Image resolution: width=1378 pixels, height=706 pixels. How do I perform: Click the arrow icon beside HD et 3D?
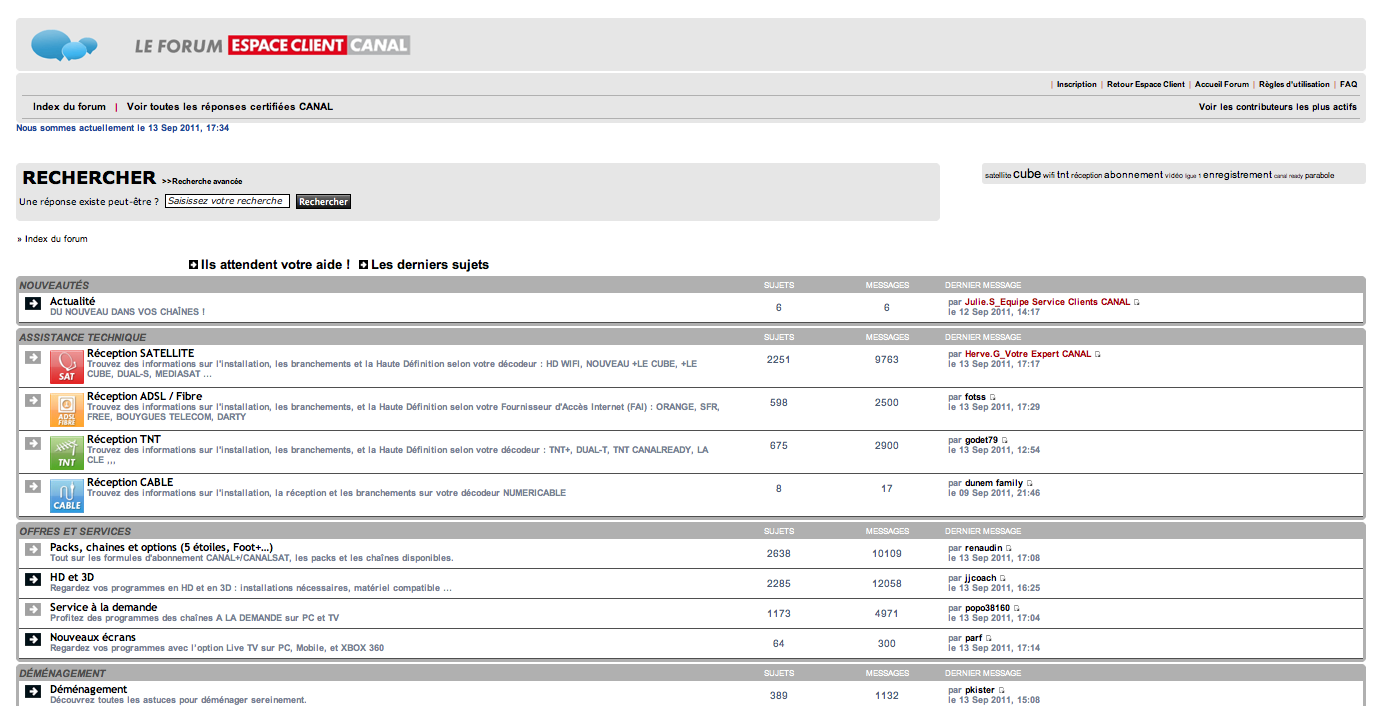[33, 579]
